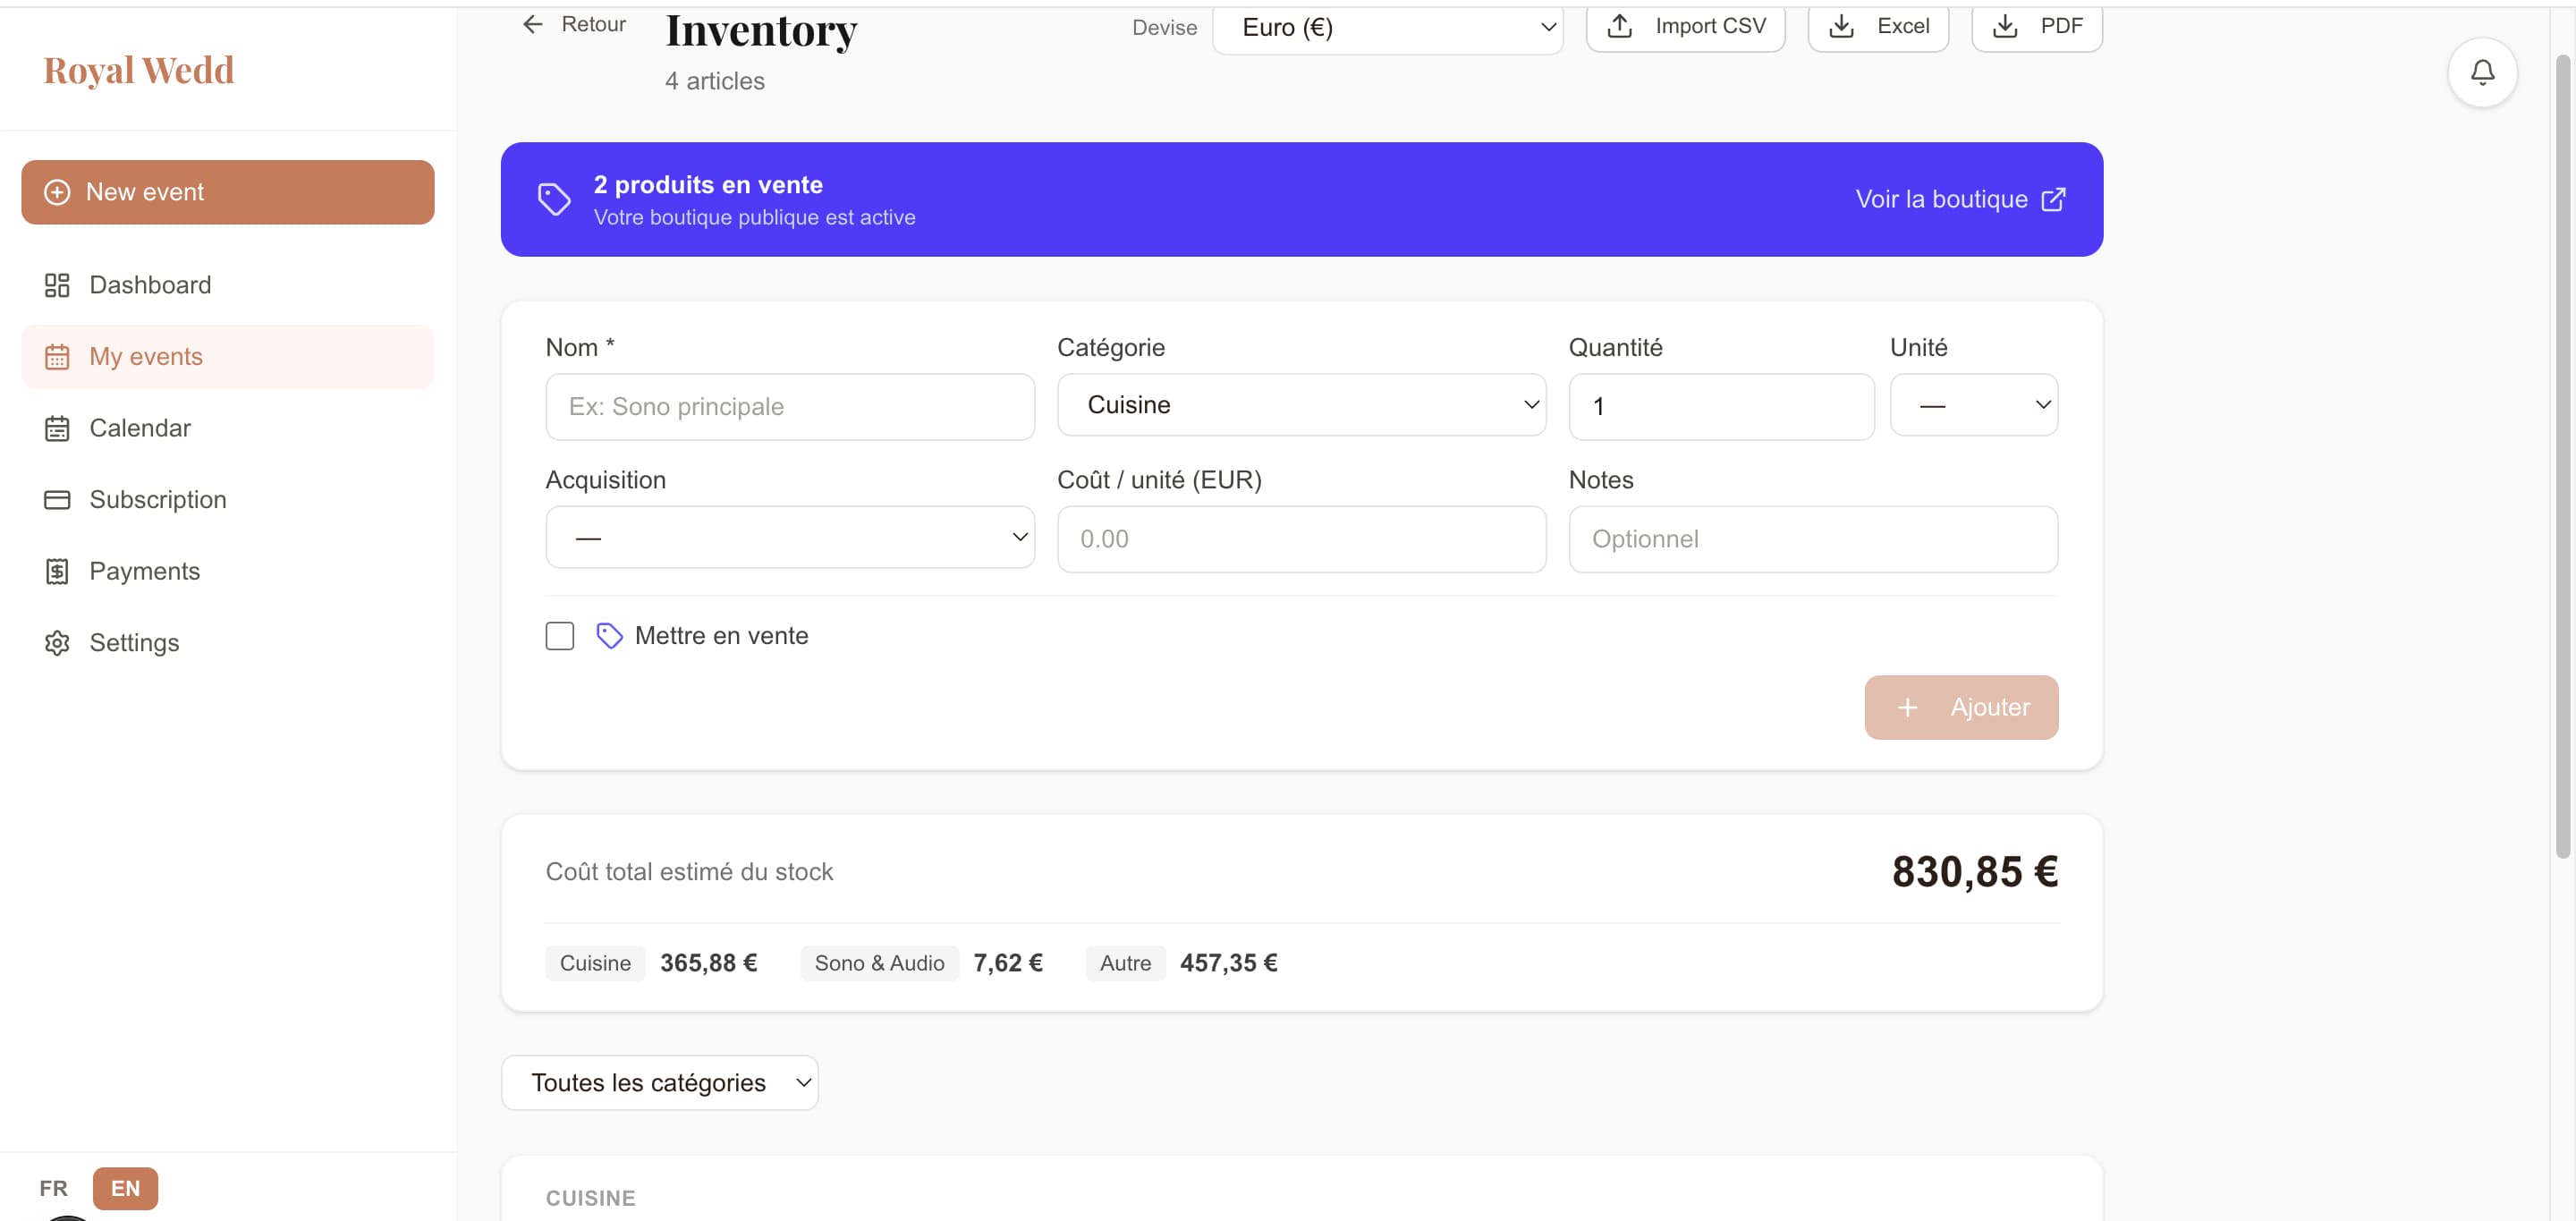Image resolution: width=2576 pixels, height=1221 pixels.
Task: Click the back arrow next to Retour
Action: tap(532, 23)
